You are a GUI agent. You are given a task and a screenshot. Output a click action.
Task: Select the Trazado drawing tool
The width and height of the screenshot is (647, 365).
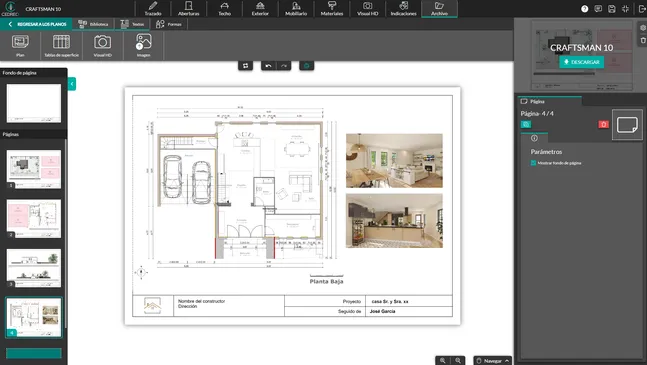153,9
